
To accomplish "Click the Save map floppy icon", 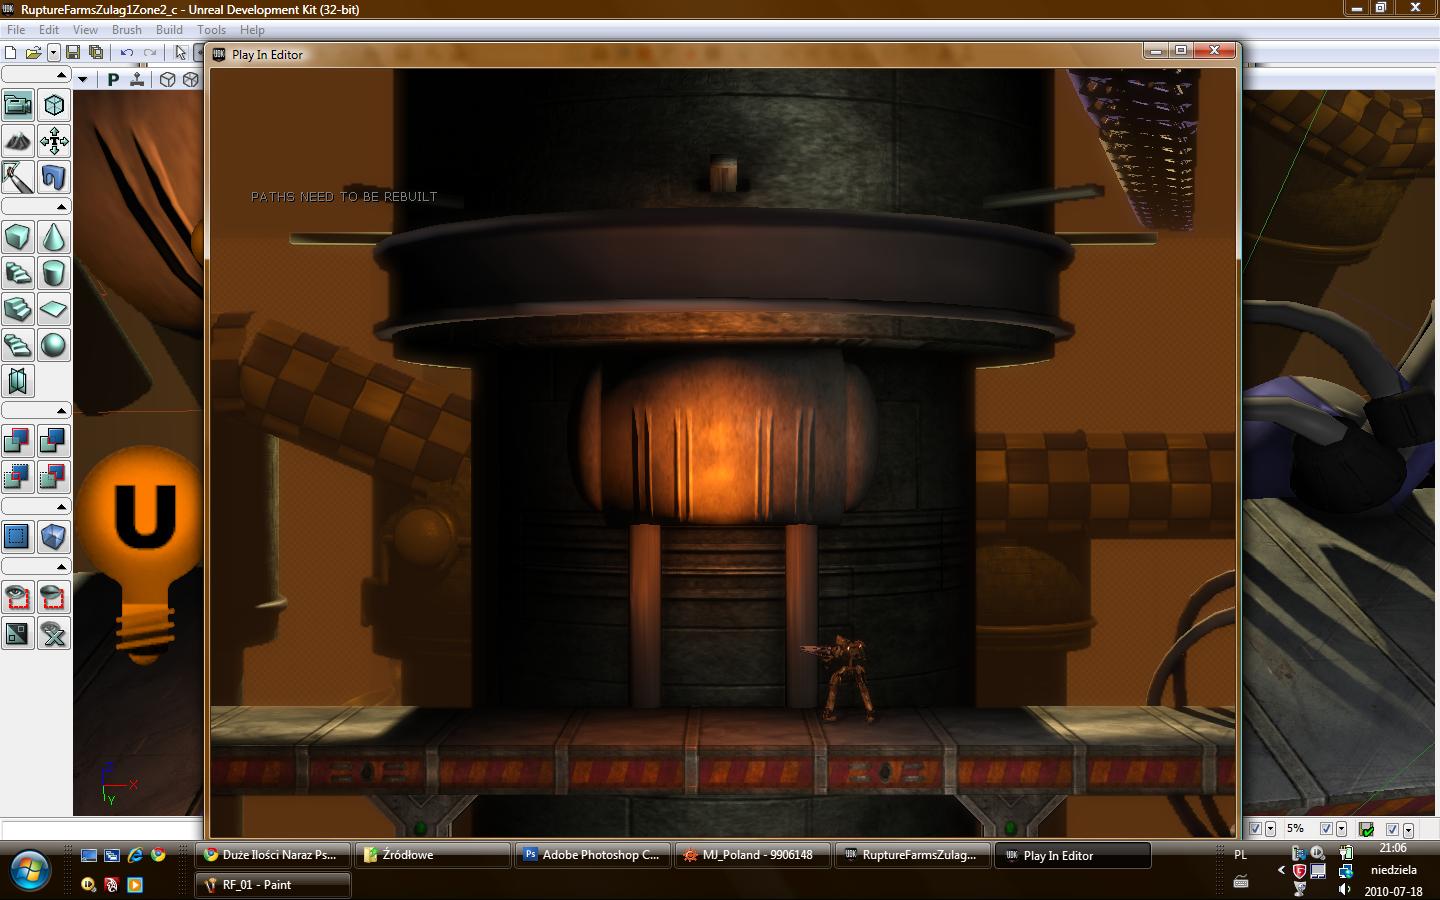I will pyautogui.click(x=73, y=52).
